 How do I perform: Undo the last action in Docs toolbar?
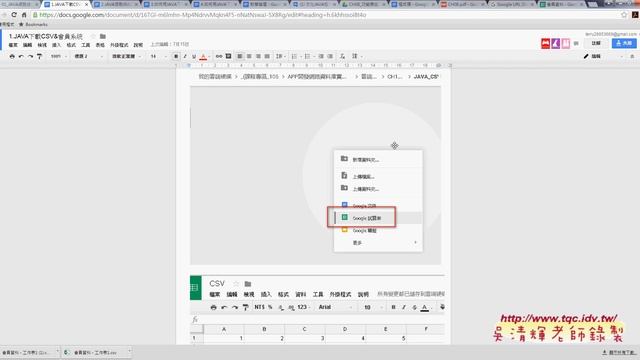click(x=21, y=56)
